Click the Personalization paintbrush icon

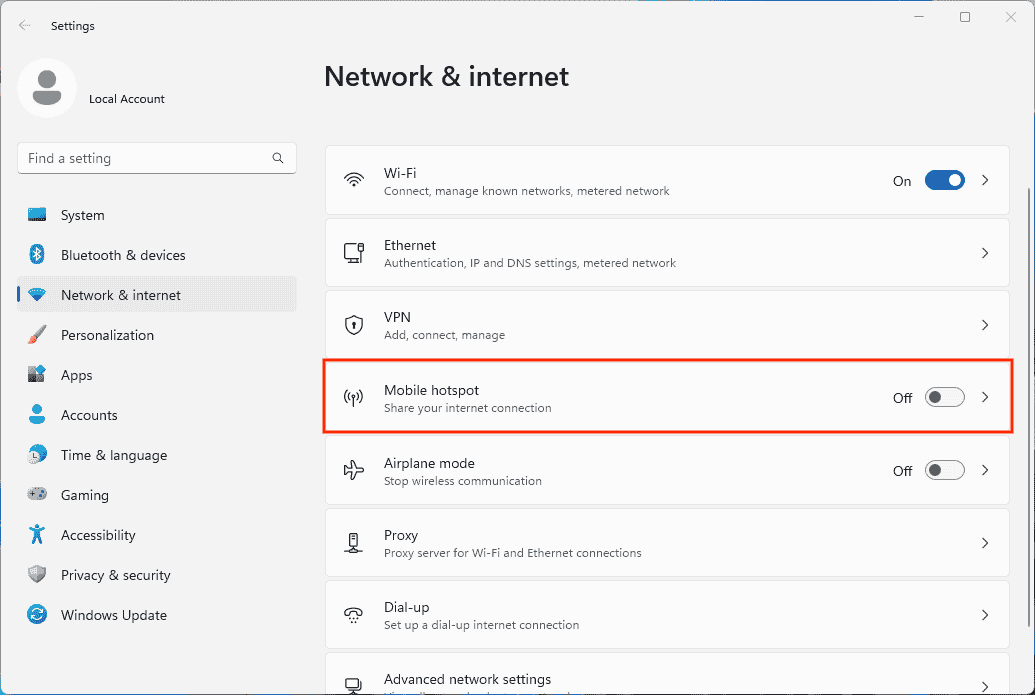[37, 335]
